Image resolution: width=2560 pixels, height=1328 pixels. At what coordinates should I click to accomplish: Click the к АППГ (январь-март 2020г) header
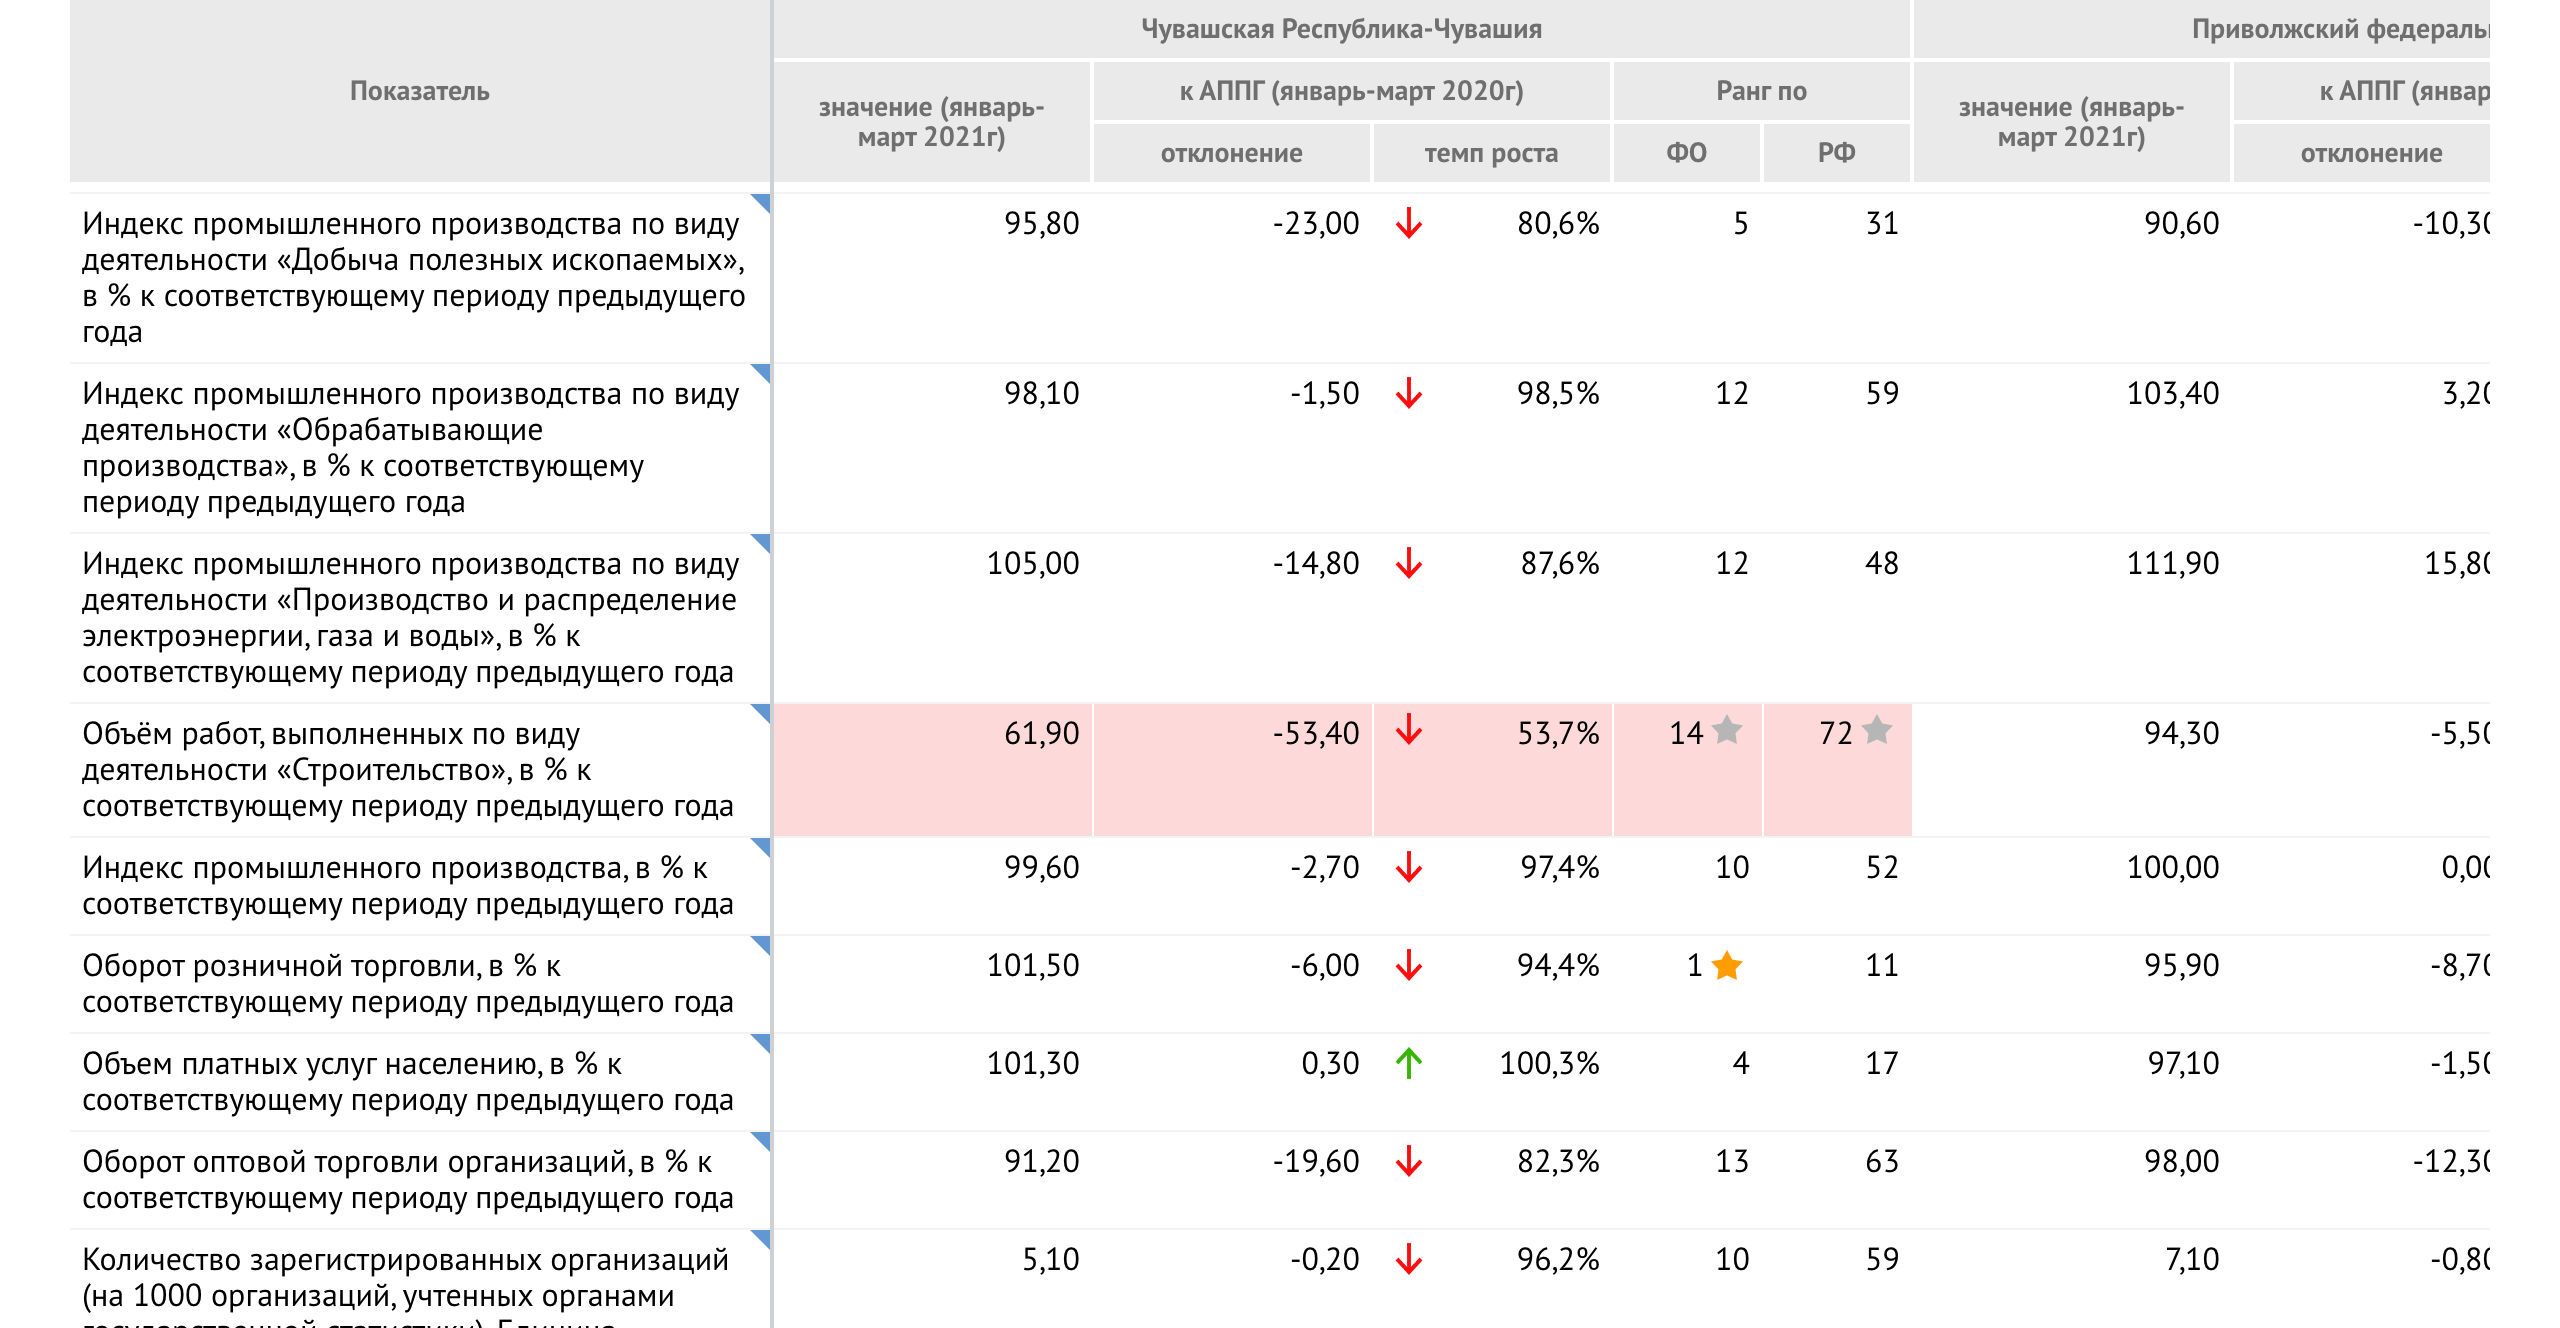(x=1352, y=91)
